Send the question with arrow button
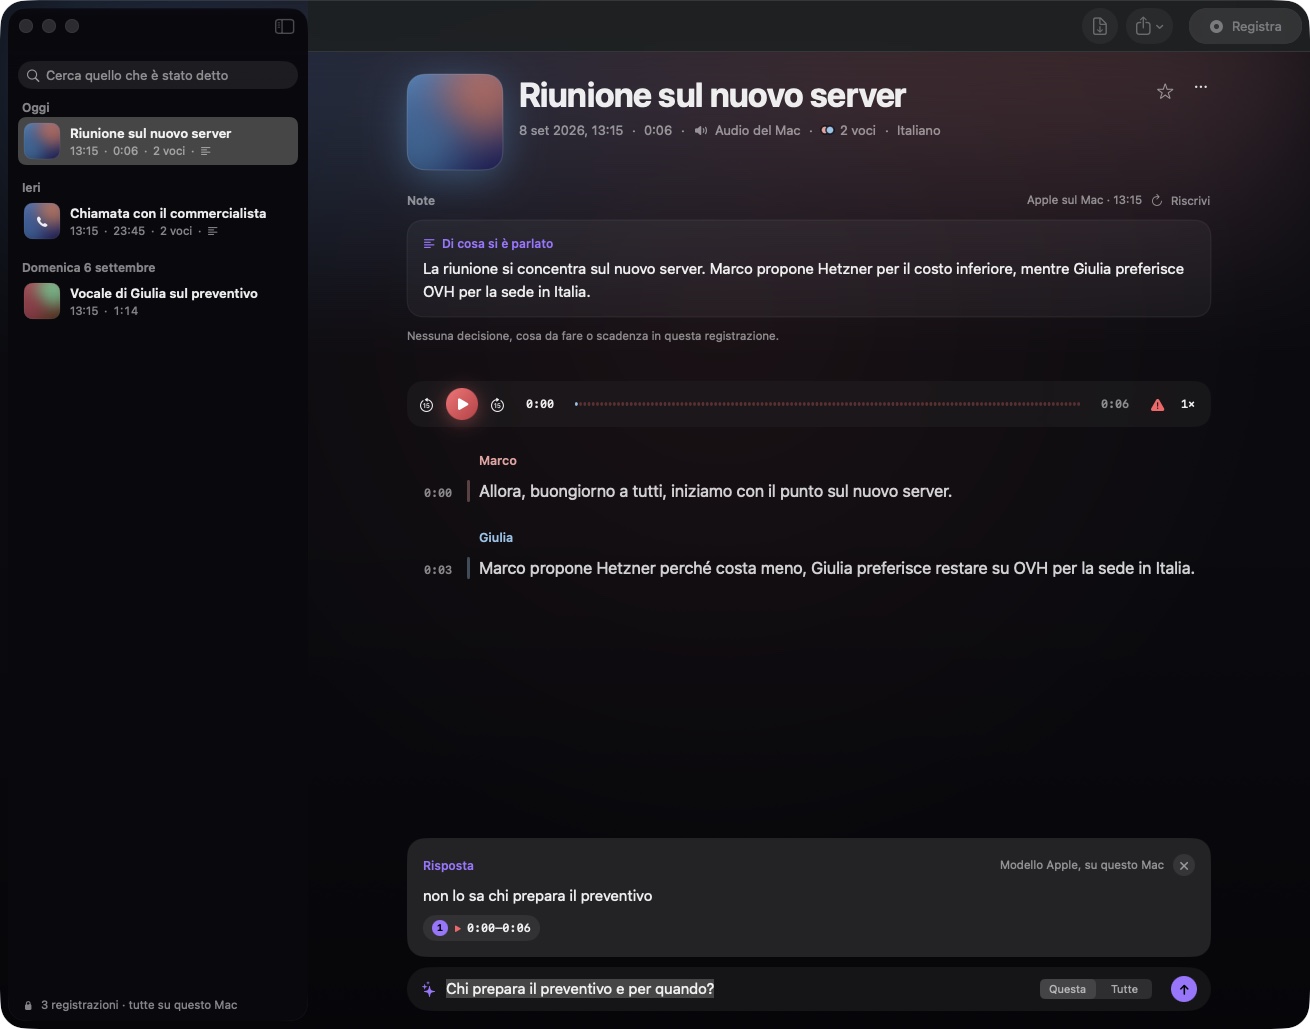 tap(1184, 989)
